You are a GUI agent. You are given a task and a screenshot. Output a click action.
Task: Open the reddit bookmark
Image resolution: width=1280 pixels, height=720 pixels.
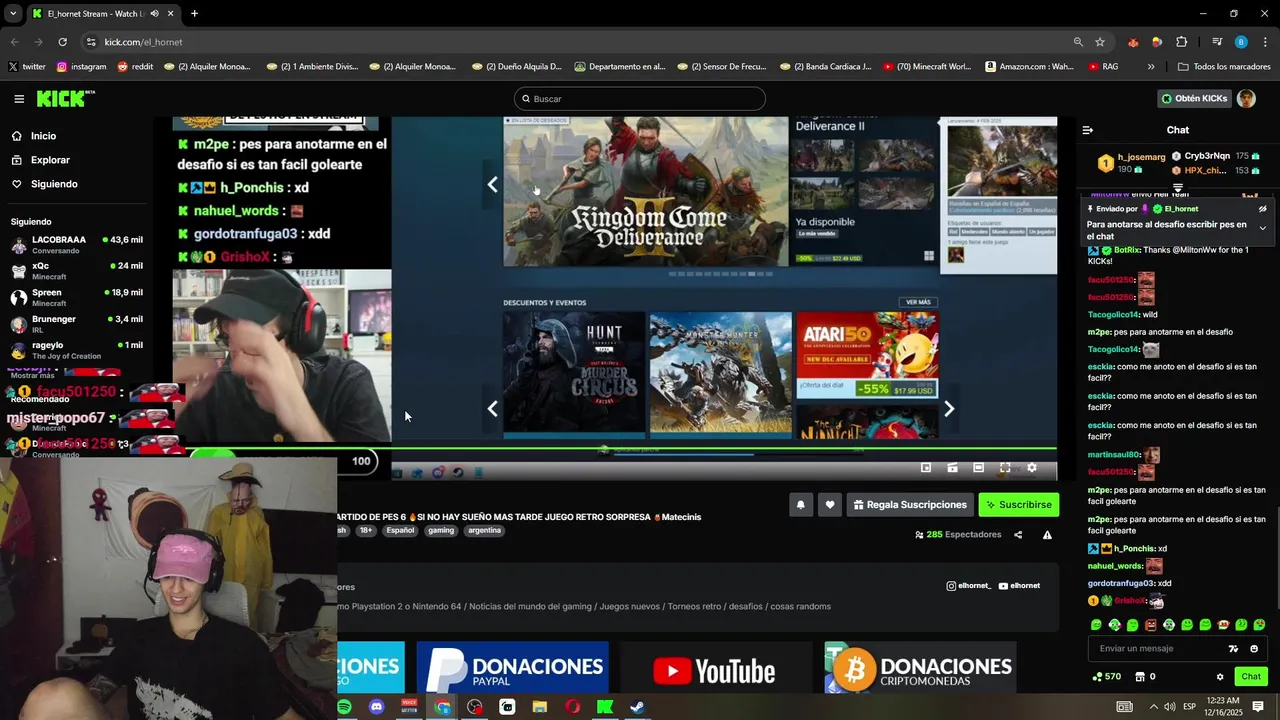pyautogui.click(x=135, y=67)
